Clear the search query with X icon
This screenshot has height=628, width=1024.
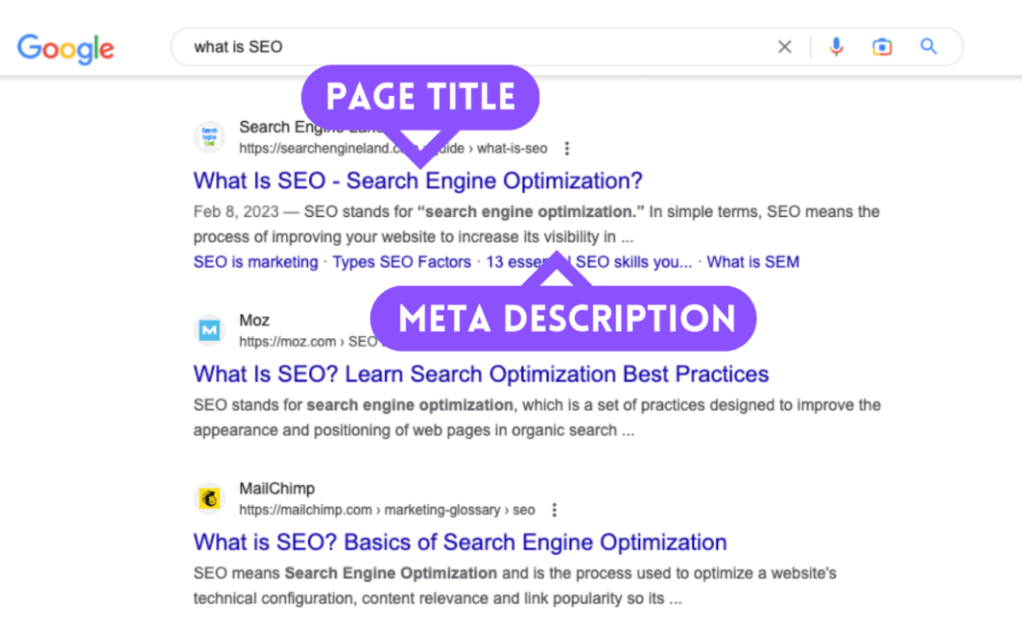pos(785,47)
